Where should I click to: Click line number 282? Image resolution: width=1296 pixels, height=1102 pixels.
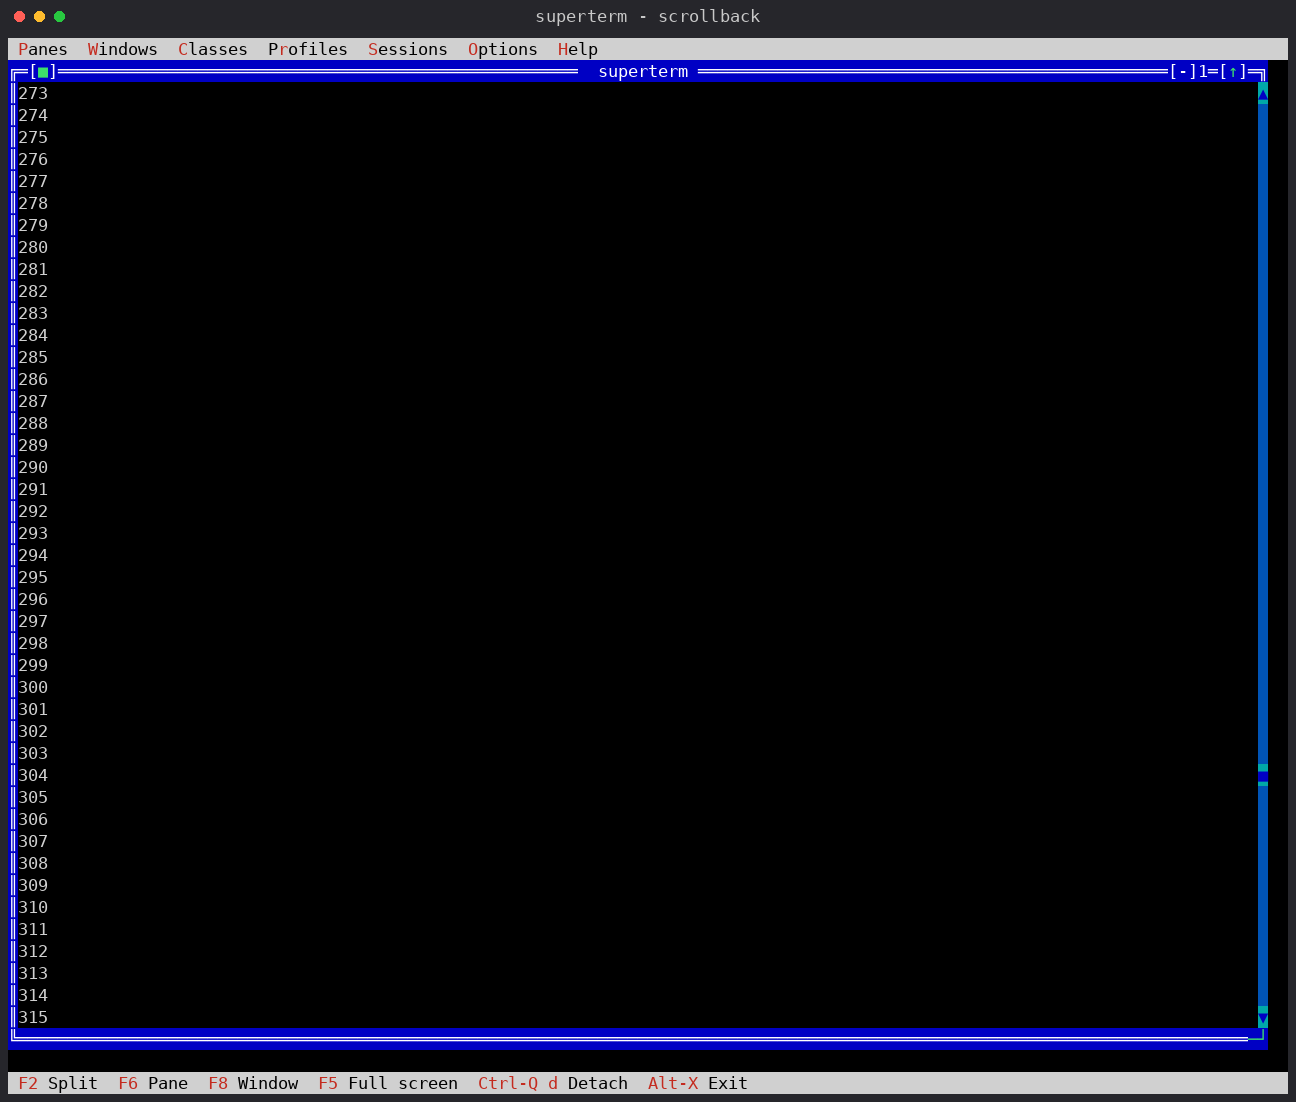pos(33,291)
